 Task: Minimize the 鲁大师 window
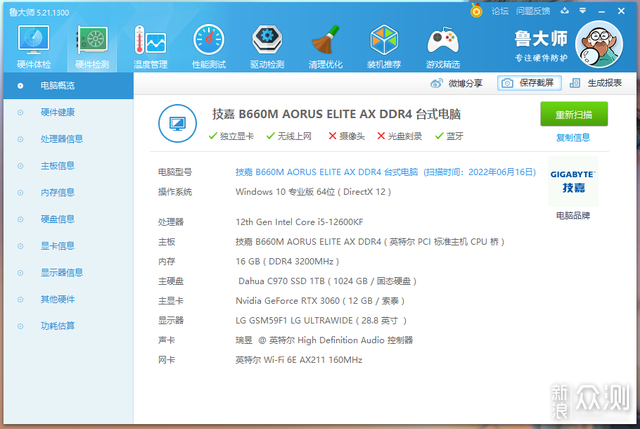(601, 11)
